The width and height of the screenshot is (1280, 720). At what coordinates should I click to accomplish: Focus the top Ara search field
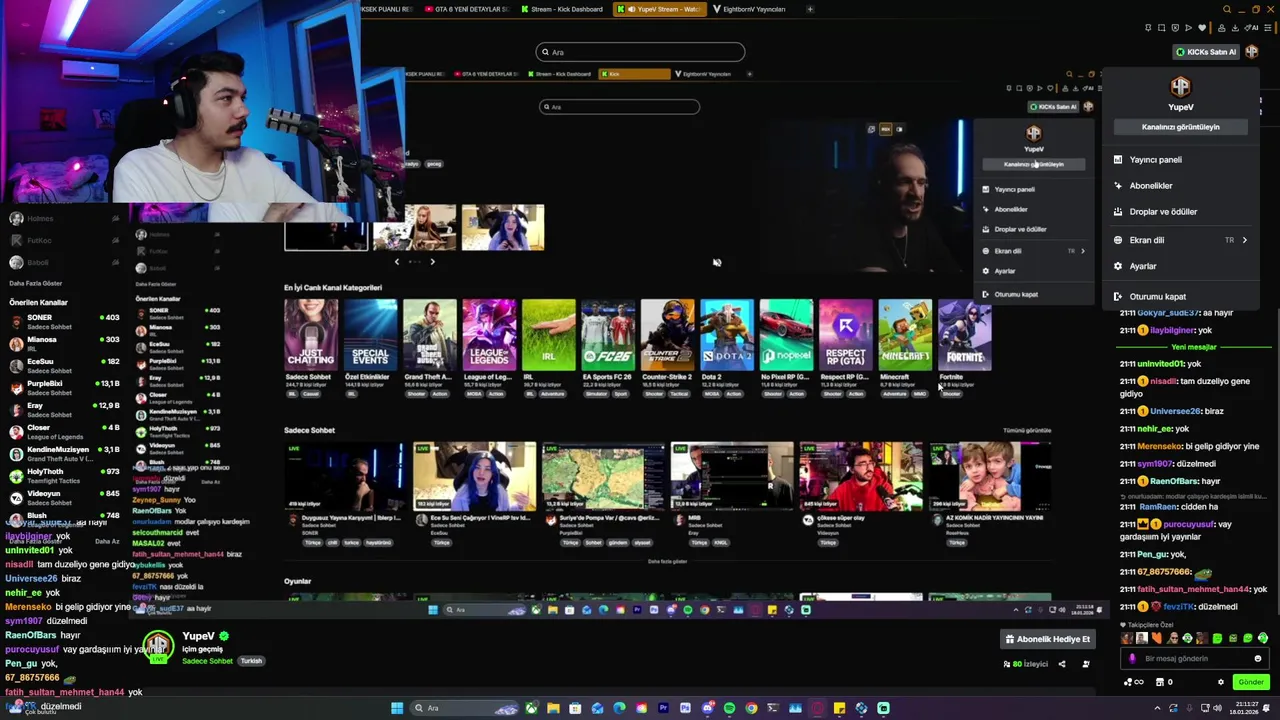tap(640, 52)
